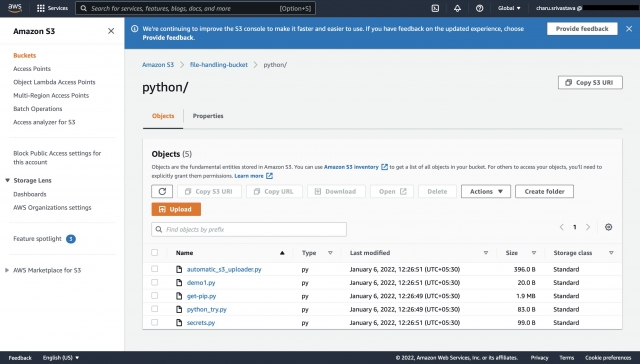Click the file icon for demo1.py
Screen dimensions: 640x364
[x=179, y=282]
